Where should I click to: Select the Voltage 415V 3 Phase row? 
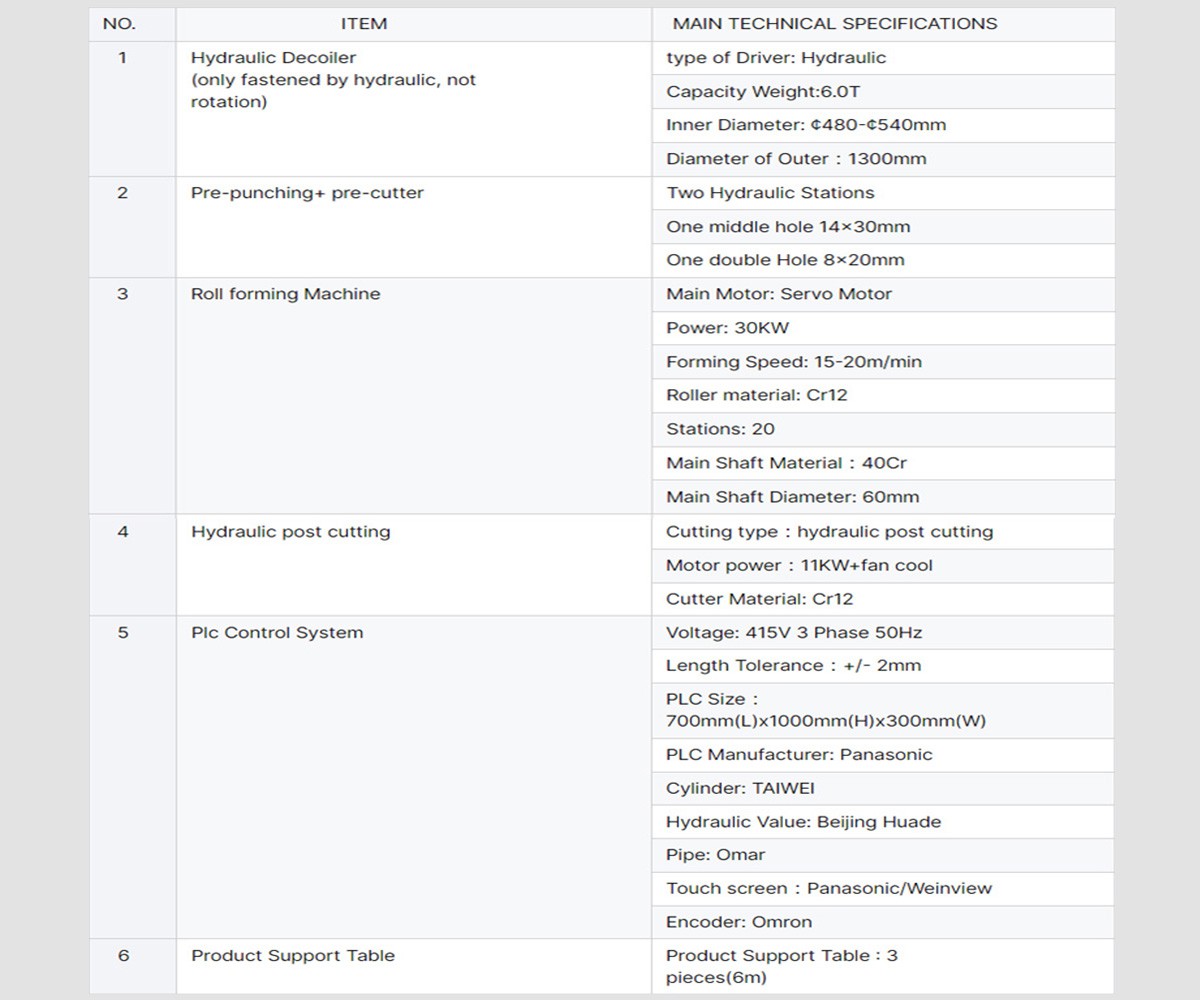794,633
